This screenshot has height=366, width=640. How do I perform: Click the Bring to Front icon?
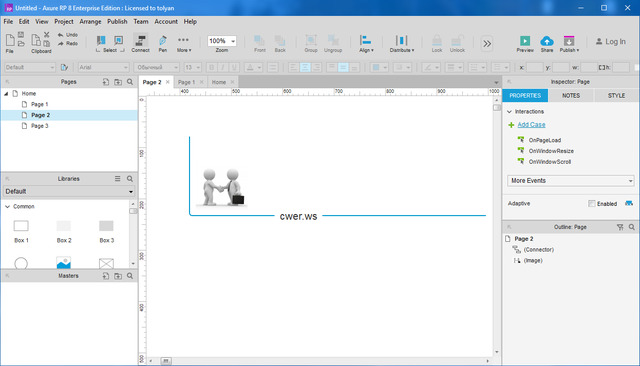(x=260, y=43)
